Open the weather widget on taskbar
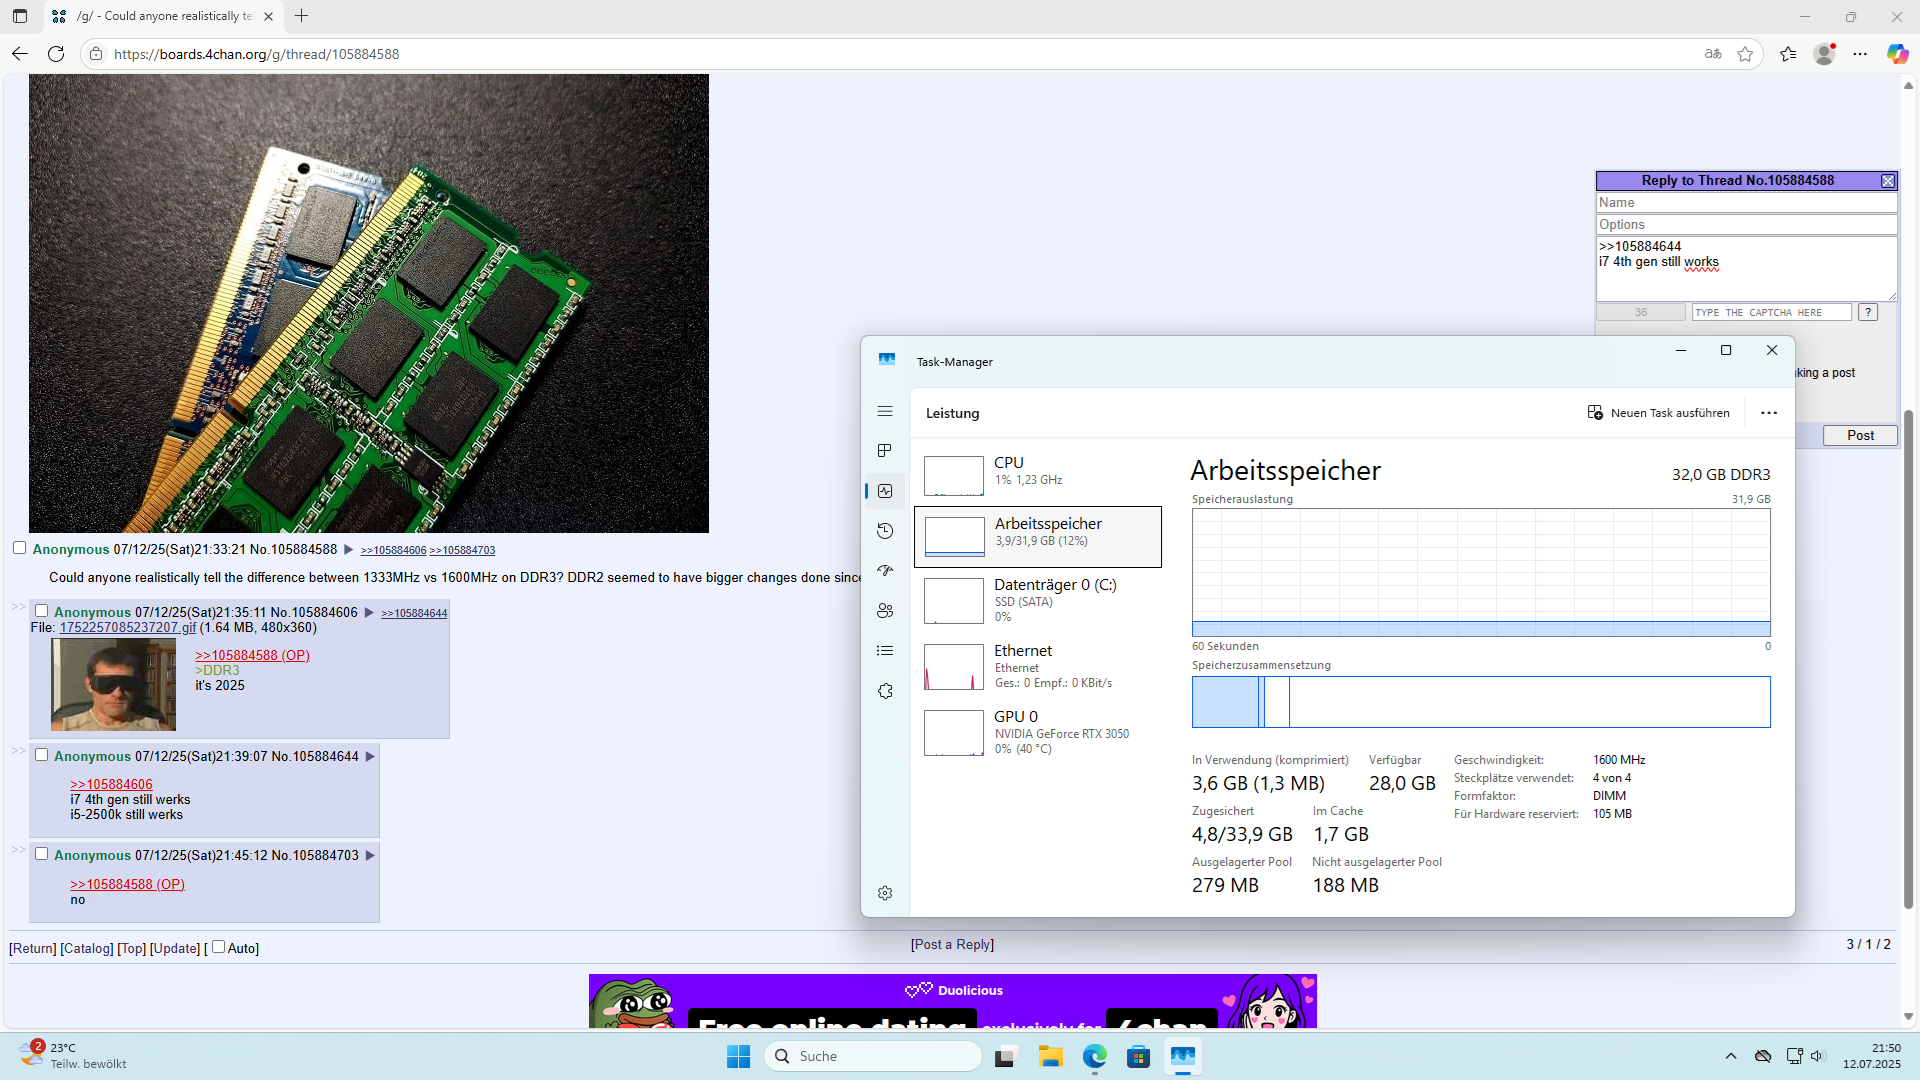 pyautogui.click(x=75, y=1056)
